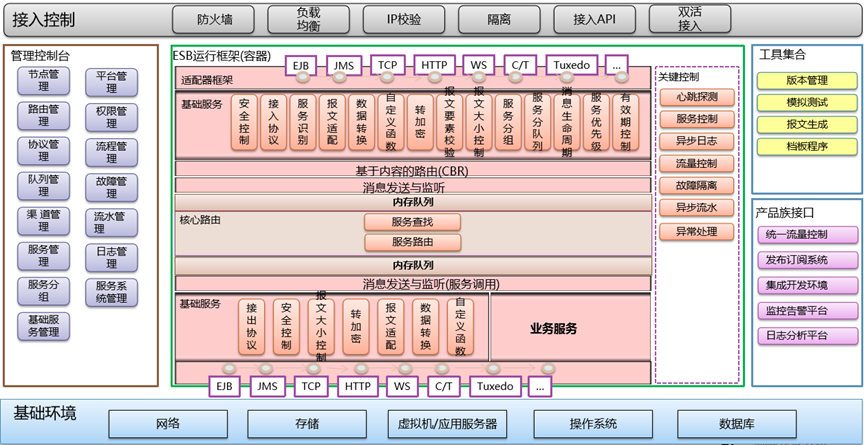864x445 pixels.
Task: Select the 业务服务 block
Action: click(x=570, y=327)
